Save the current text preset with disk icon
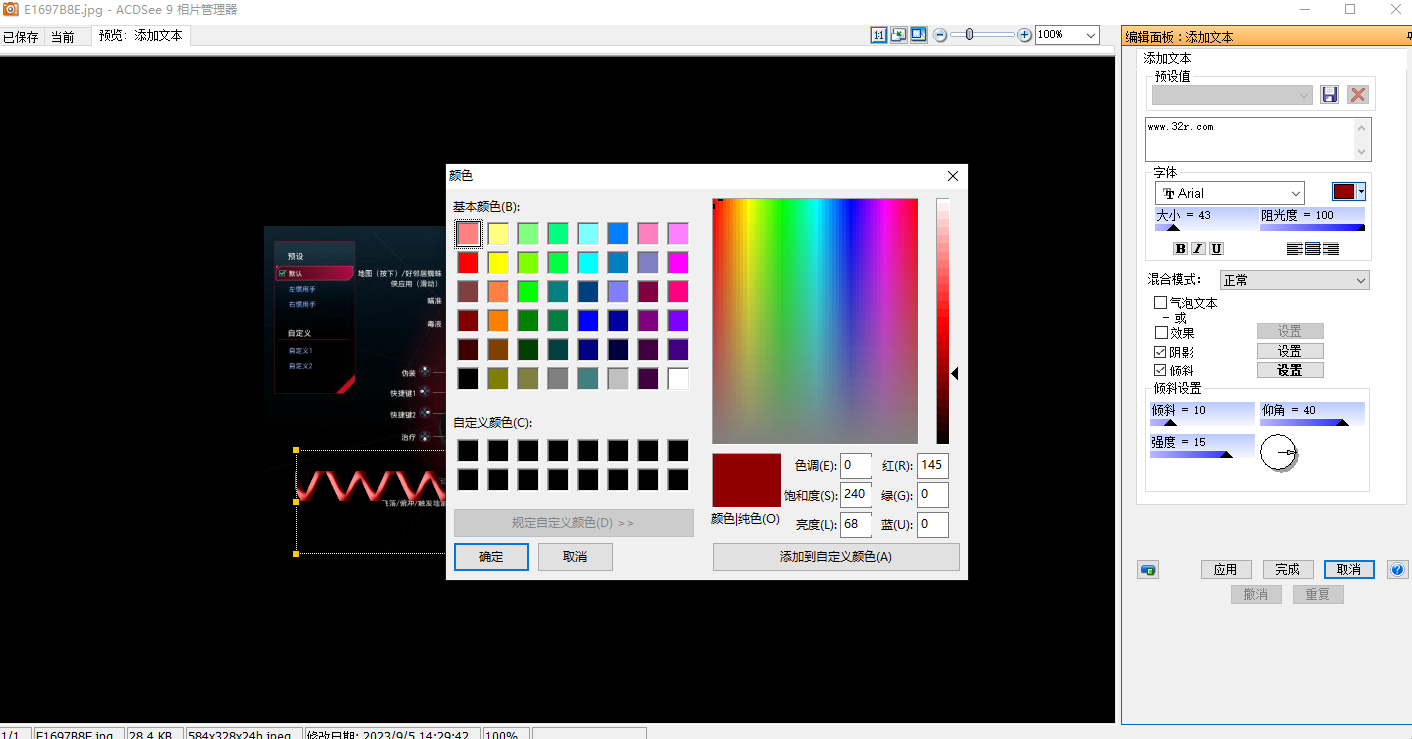The width and height of the screenshot is (1412, 739). [x=1329, y=94]
